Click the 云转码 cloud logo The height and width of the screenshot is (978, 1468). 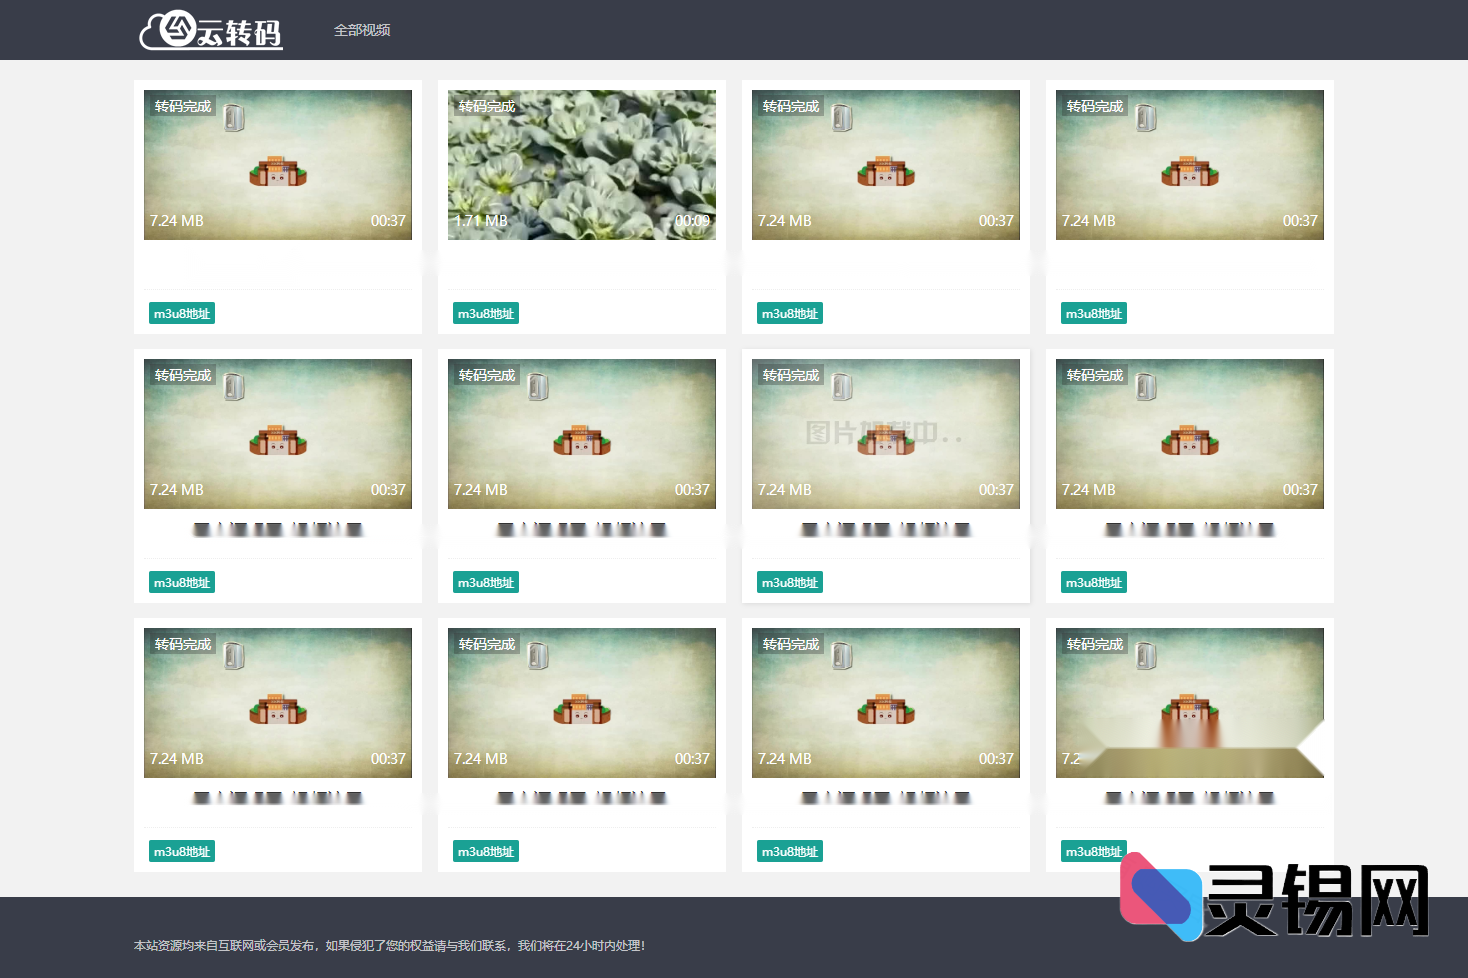point(211,31)
